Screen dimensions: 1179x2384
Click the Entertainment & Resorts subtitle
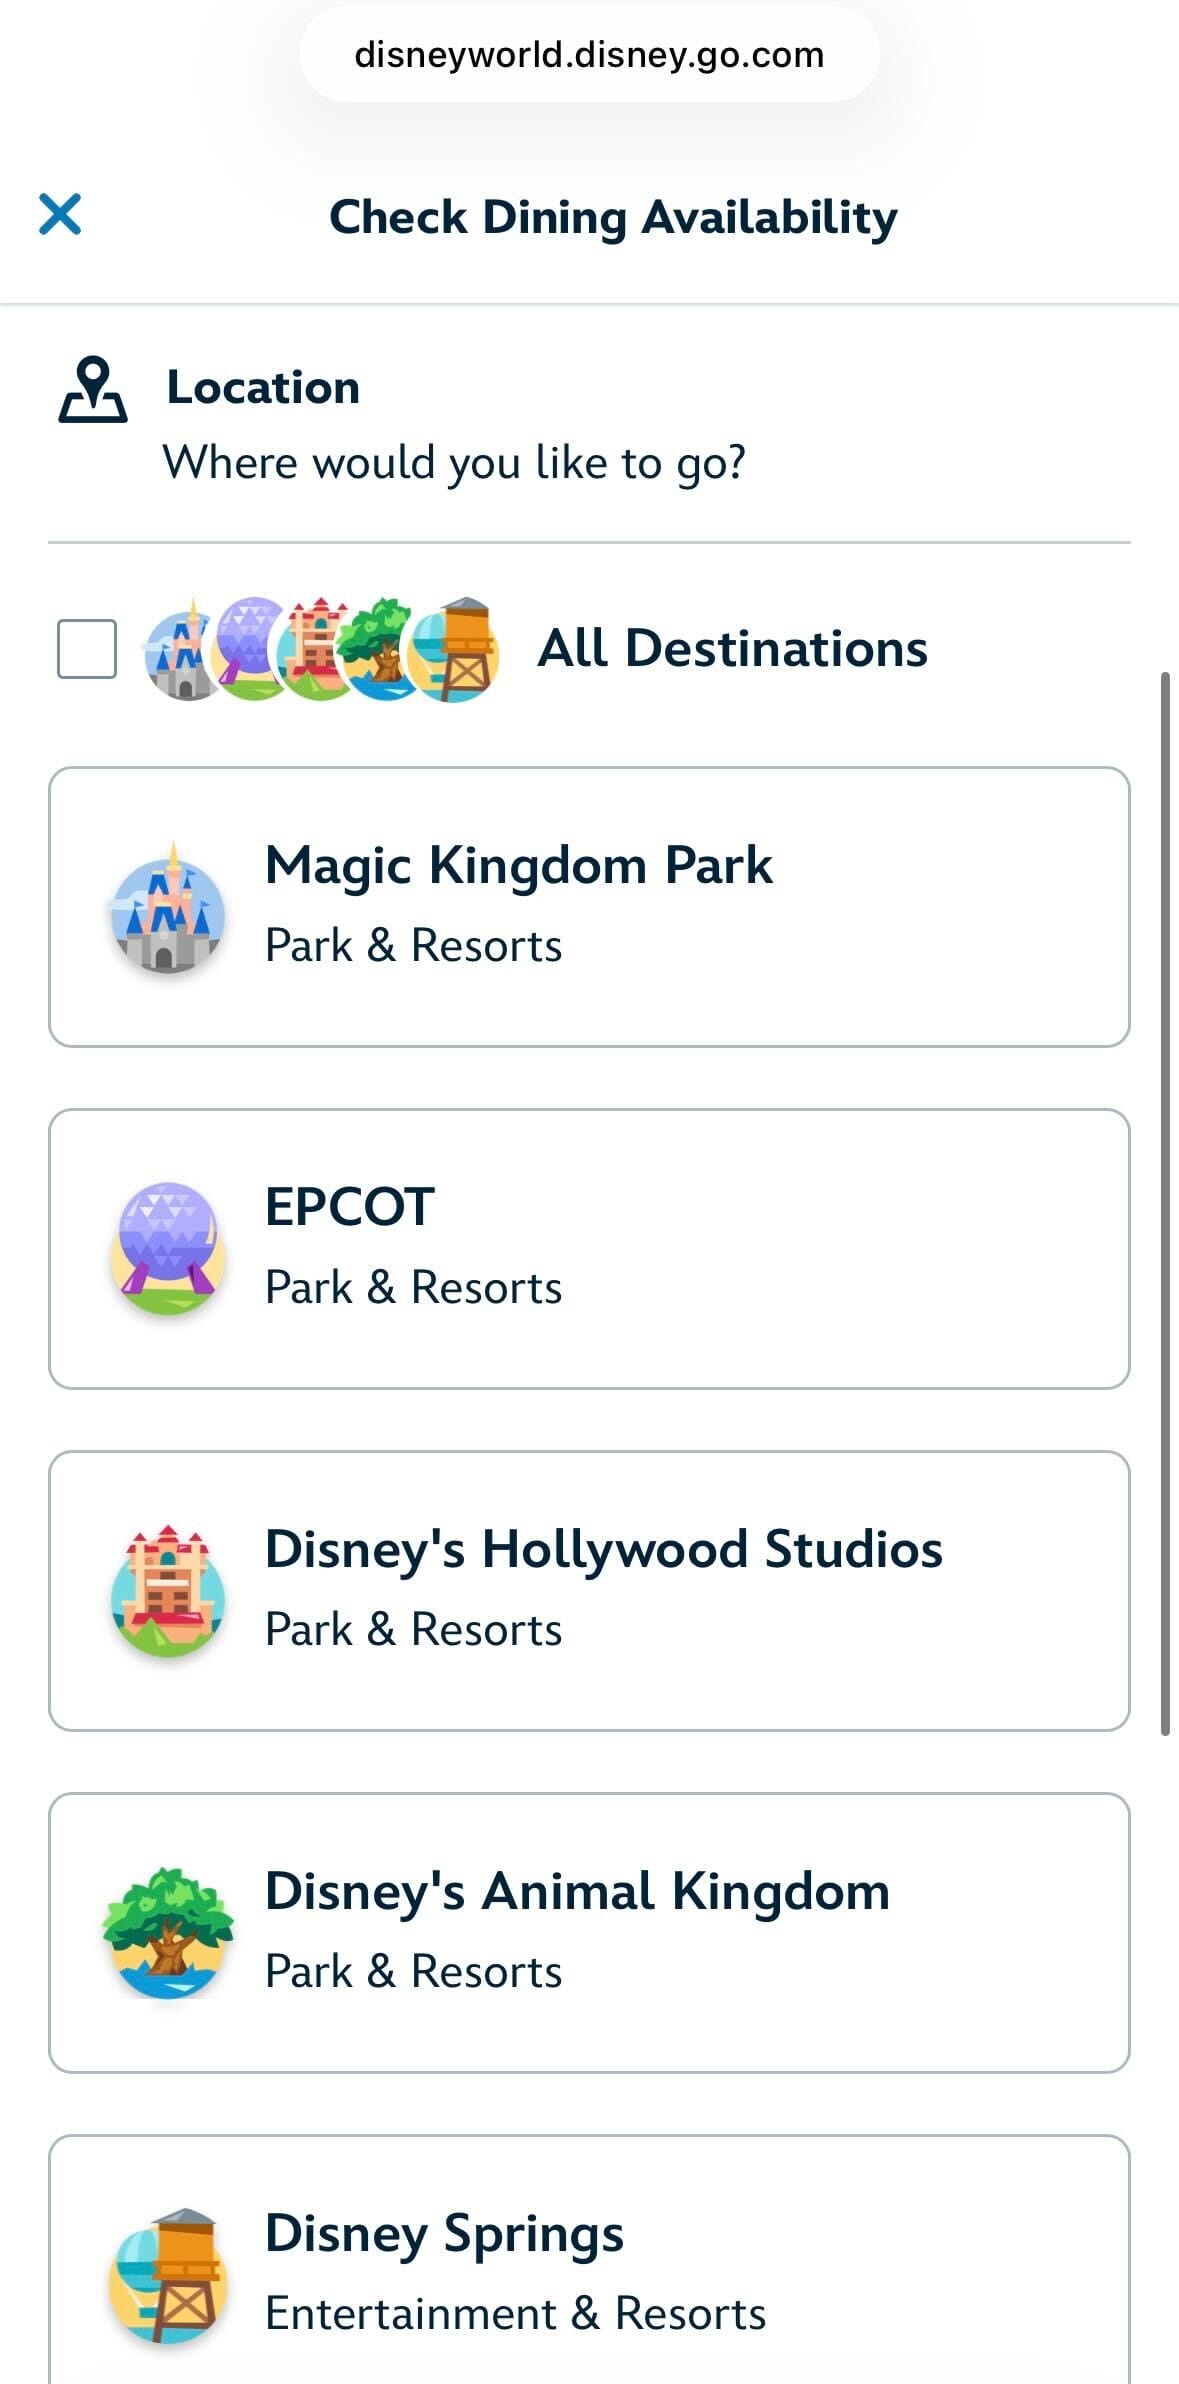(515, 2313)
